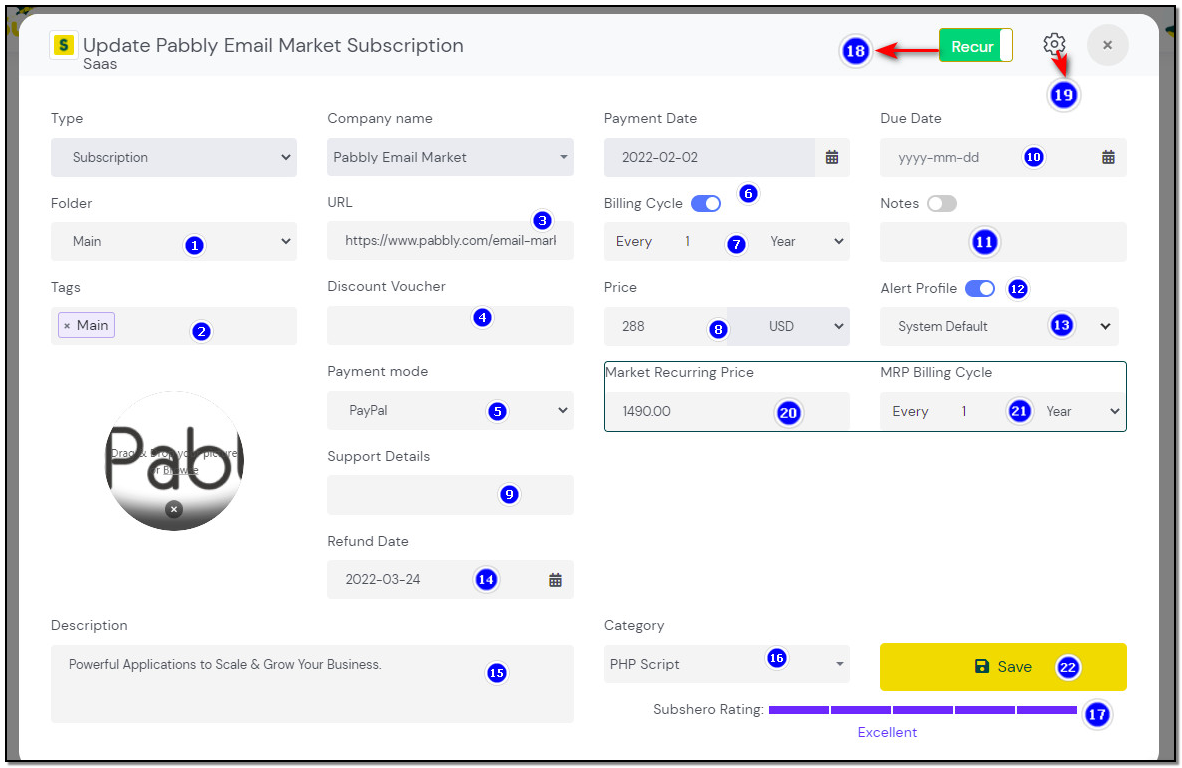Click the Description text area
Viewport: 1182px width, 768px height.
312,684
